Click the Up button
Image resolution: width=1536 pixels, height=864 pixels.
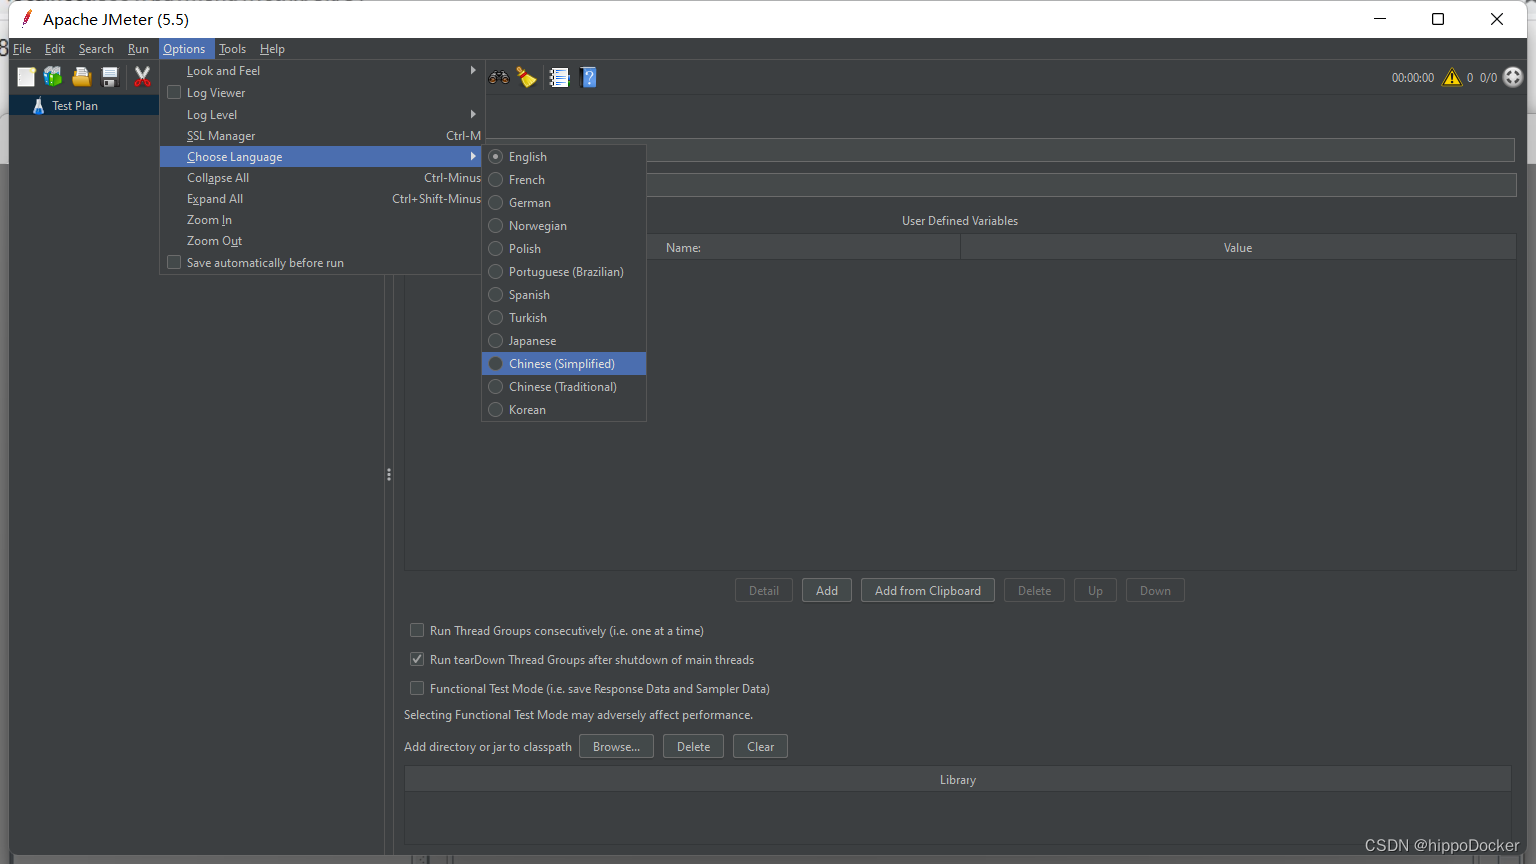point(1095,591)
